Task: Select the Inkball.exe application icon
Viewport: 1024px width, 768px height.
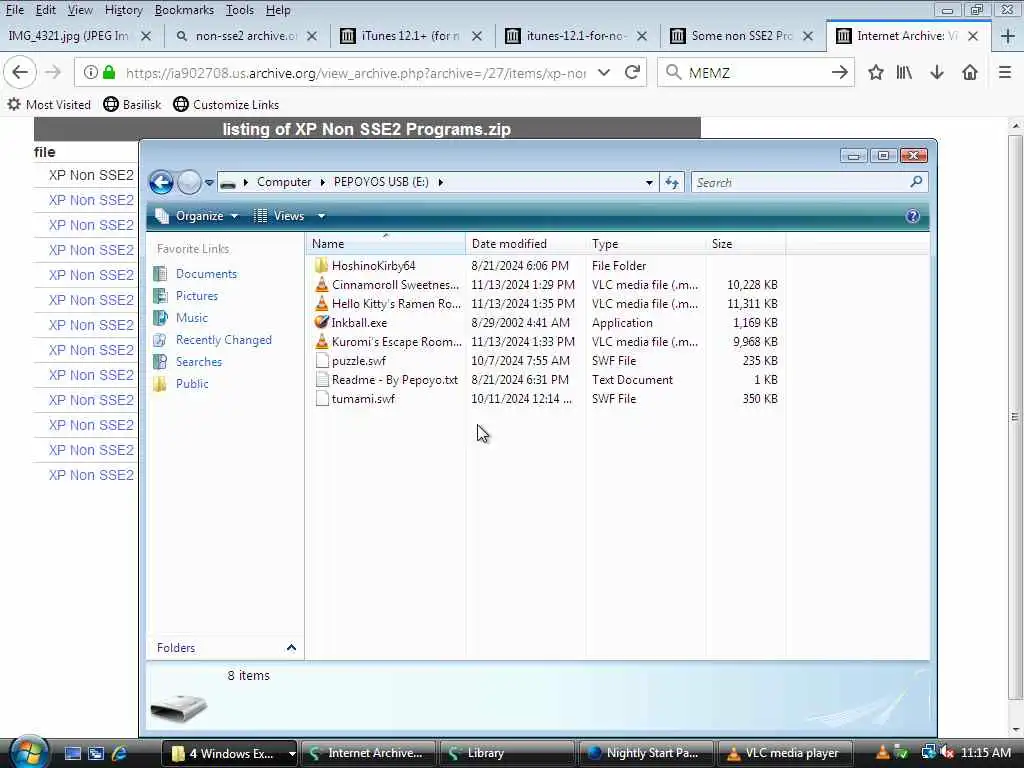Action: point(321,322)
